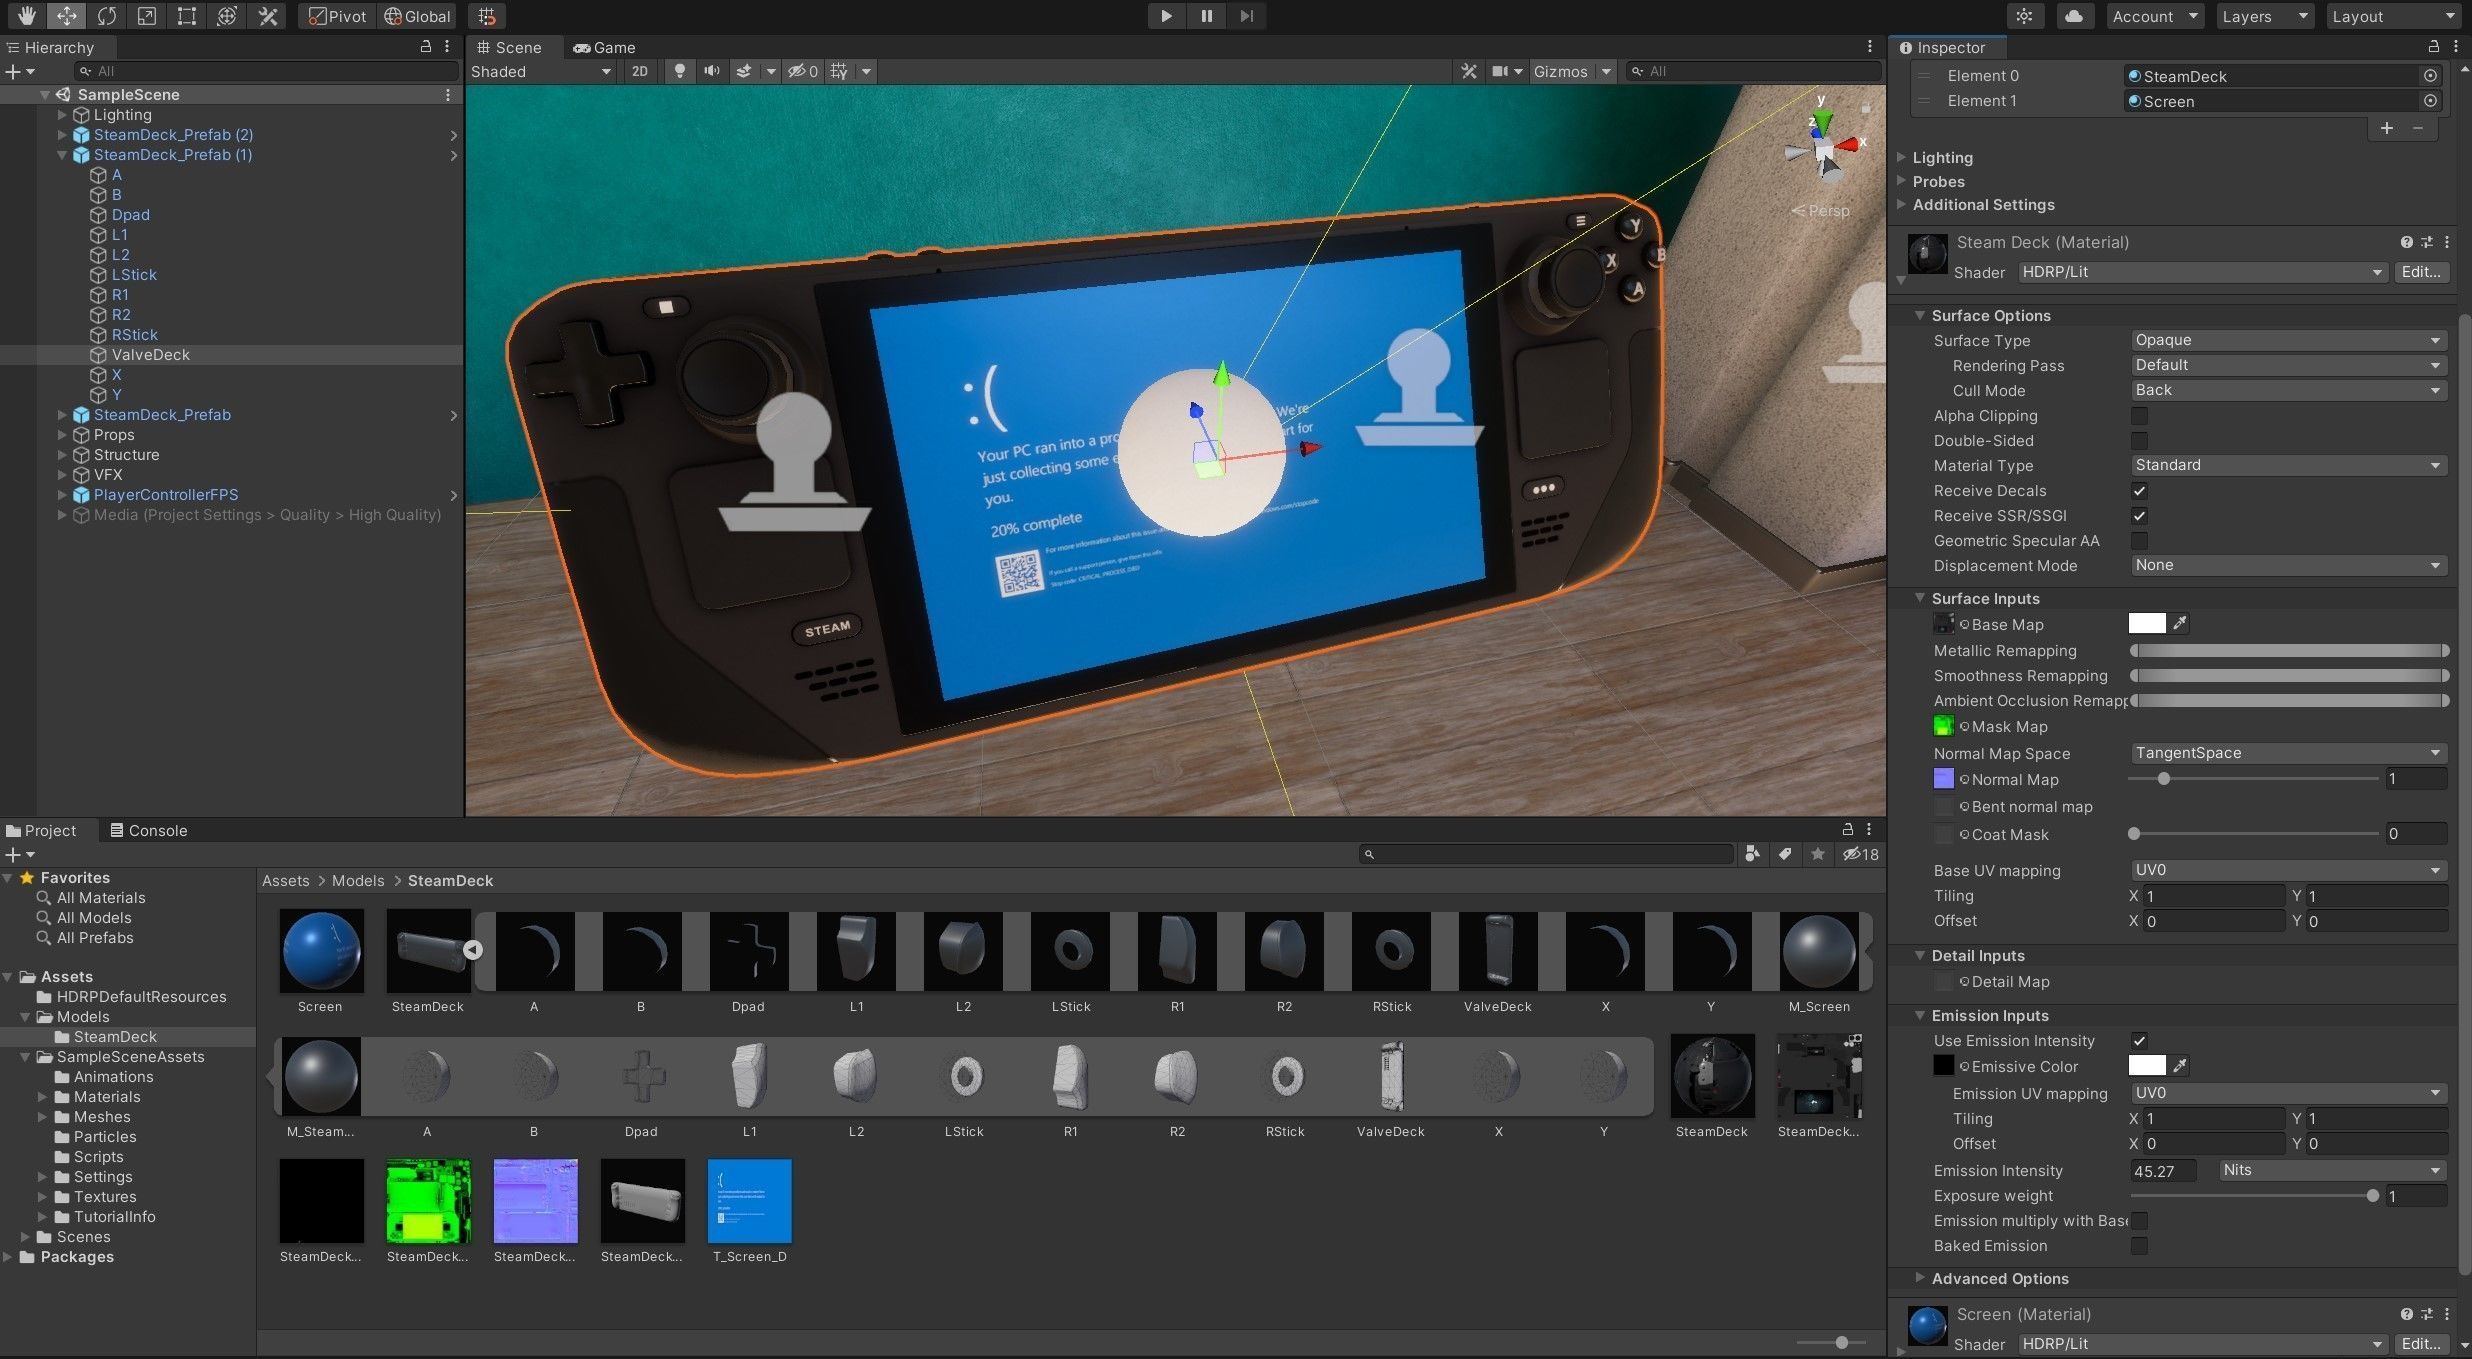
Task: Add a material element with plus
Action: tap(2387, 128)
